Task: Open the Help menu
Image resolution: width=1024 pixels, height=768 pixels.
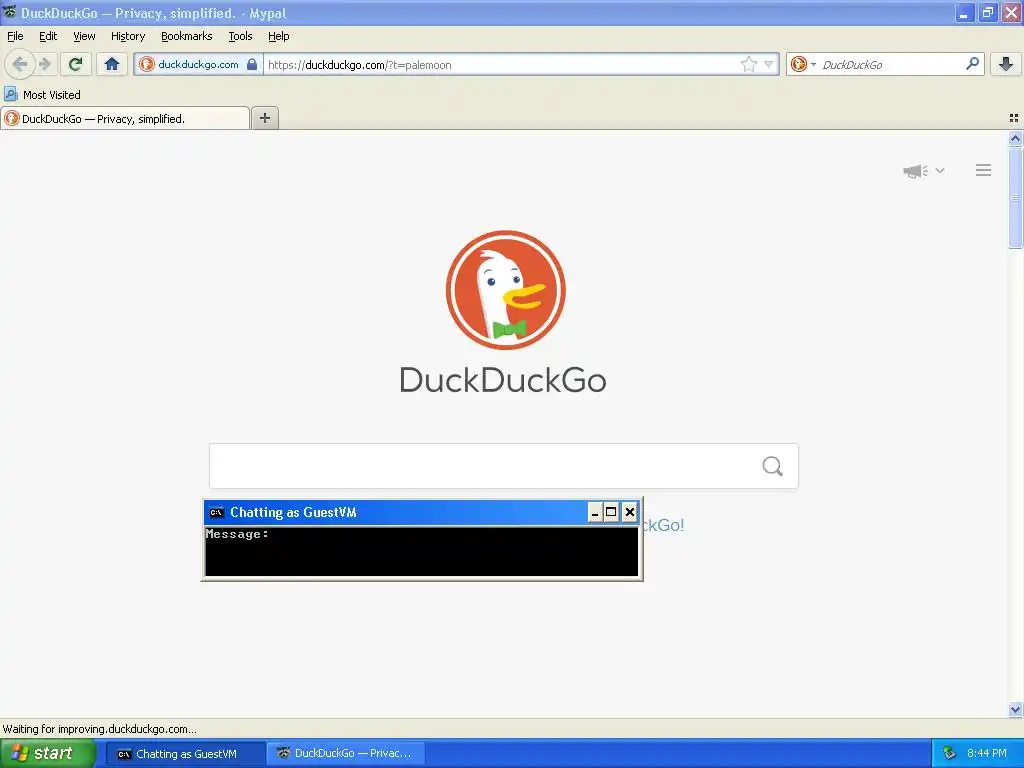Action: (278, 36)
